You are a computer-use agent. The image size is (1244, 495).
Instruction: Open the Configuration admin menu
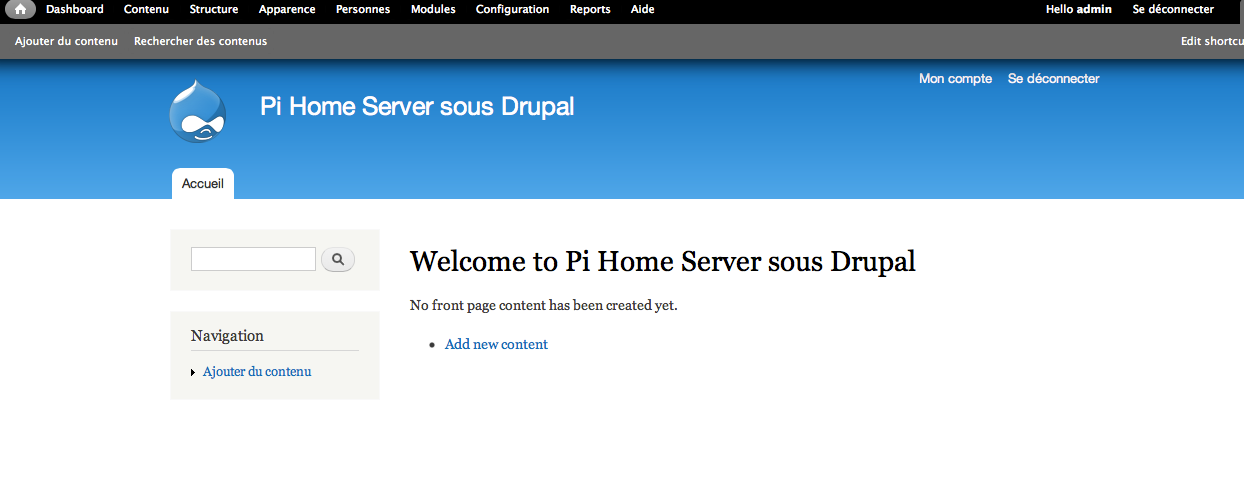(x=512, y=9)
